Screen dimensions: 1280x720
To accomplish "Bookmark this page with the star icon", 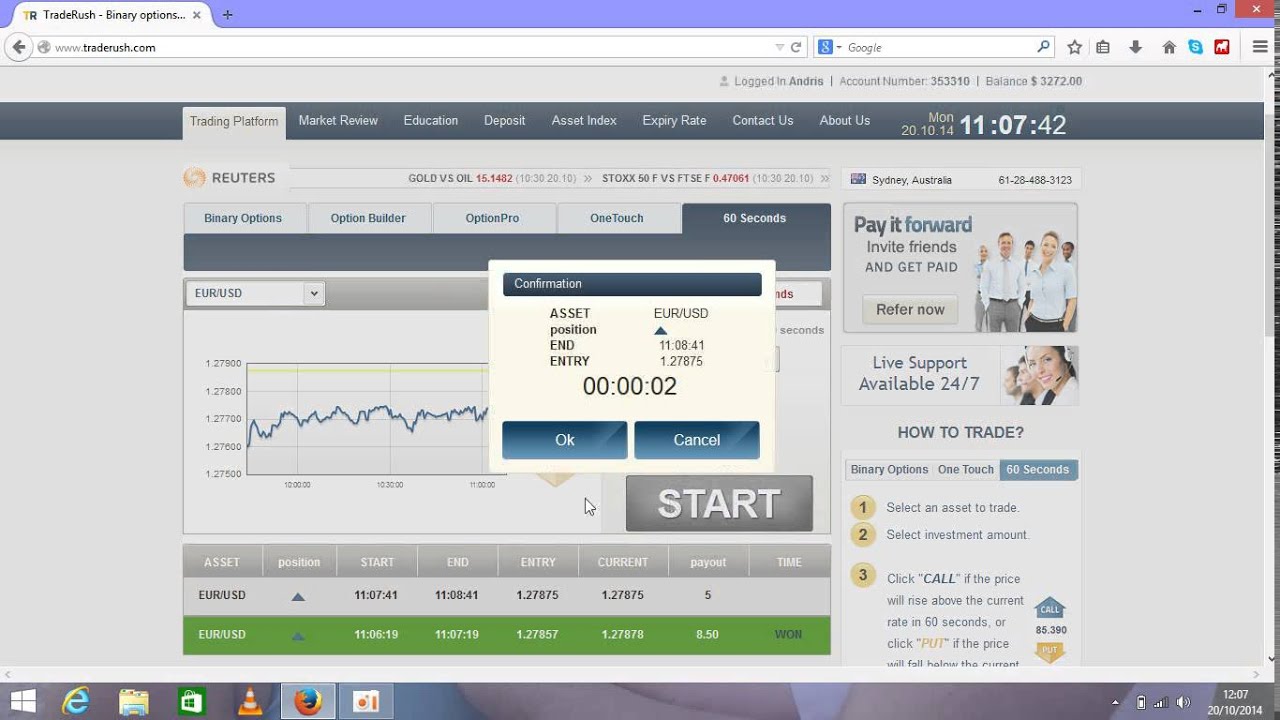I will point(1075,47).
